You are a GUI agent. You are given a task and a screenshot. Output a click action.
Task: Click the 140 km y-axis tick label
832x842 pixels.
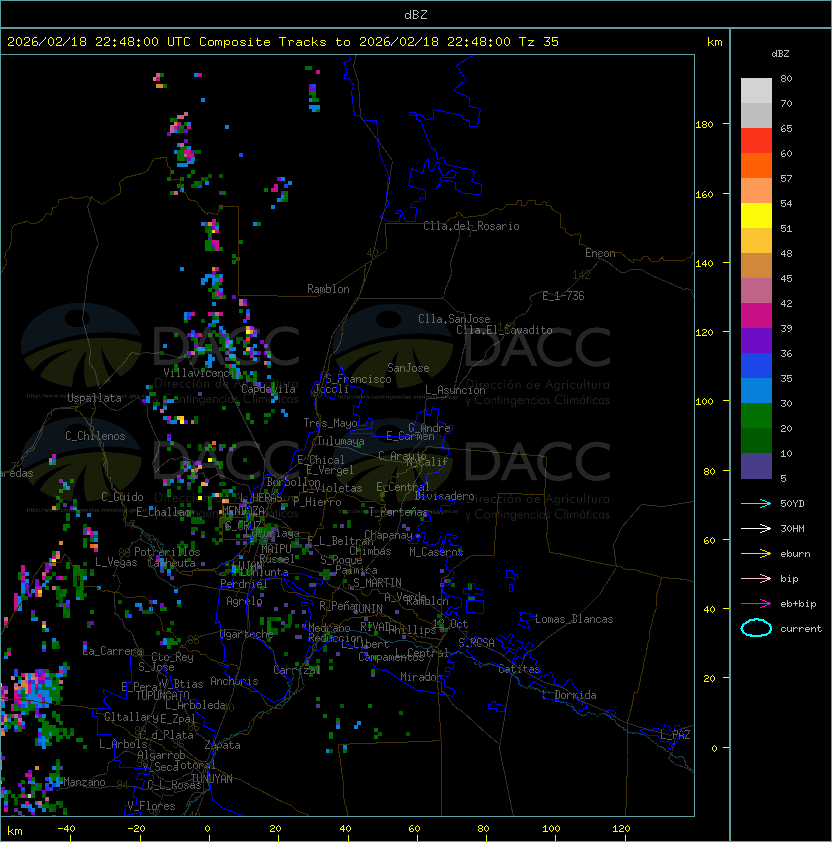click(704, 263)
